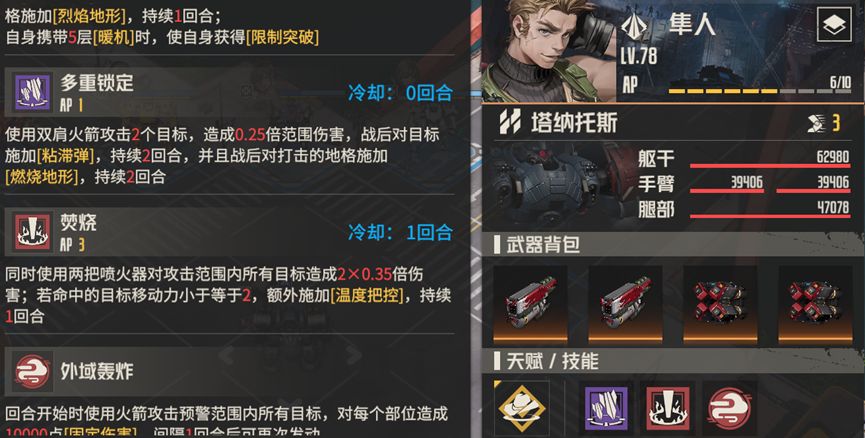This screenshot has width=865, height=438.
Task: Click the pilot portrait of 隼人
Action: pos(549,51)
